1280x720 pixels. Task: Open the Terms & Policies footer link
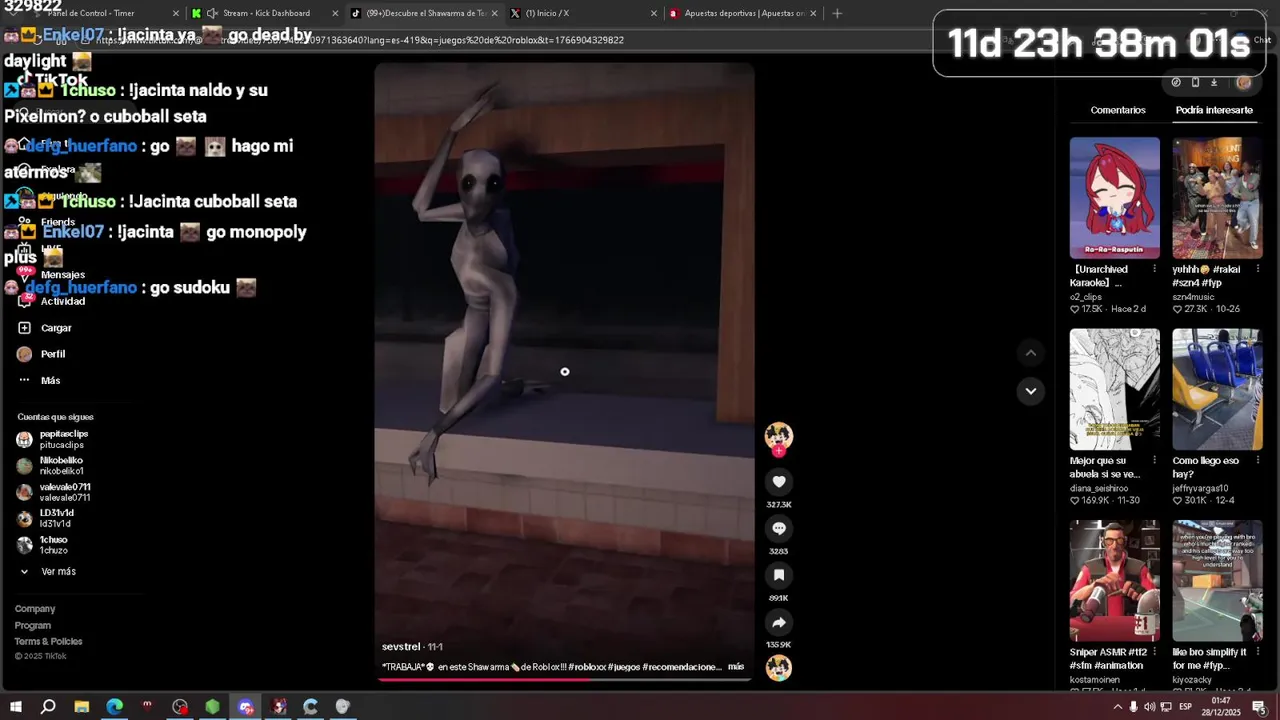tap(48, 641)
